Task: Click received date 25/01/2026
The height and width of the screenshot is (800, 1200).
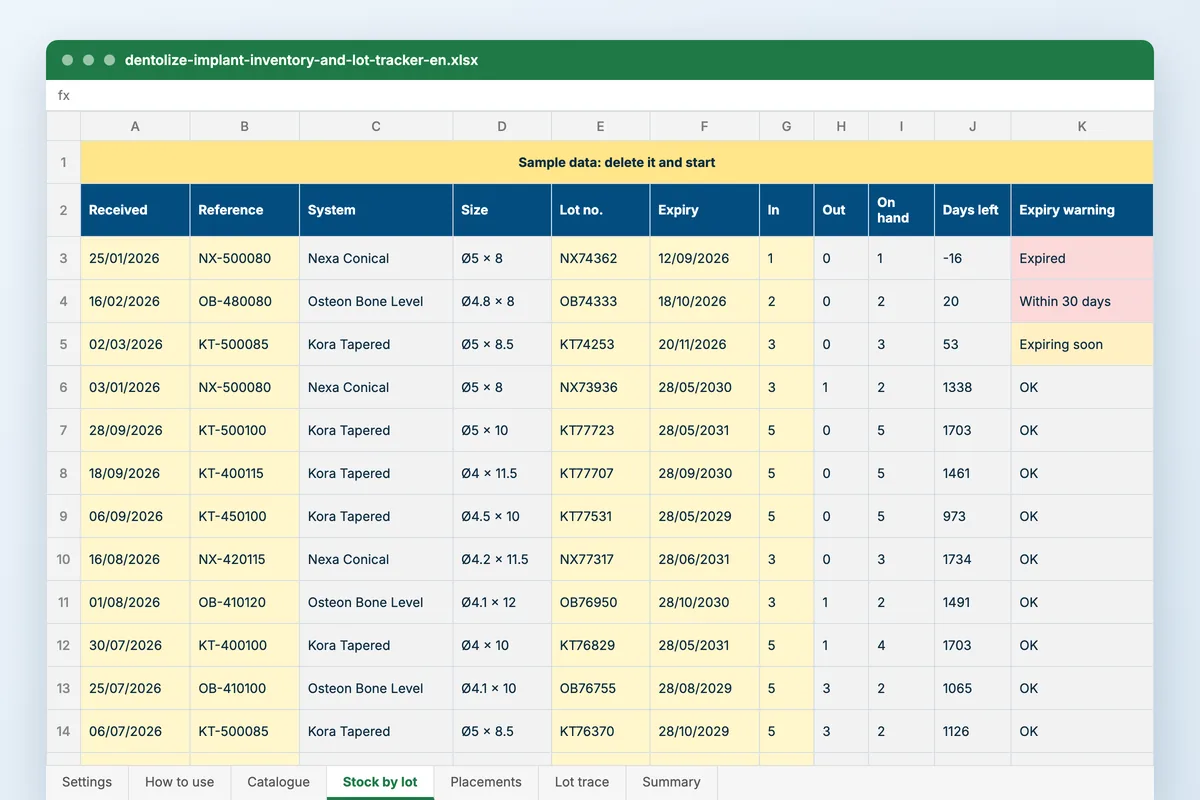Action: pyautogui.click(x=135, y=258)
